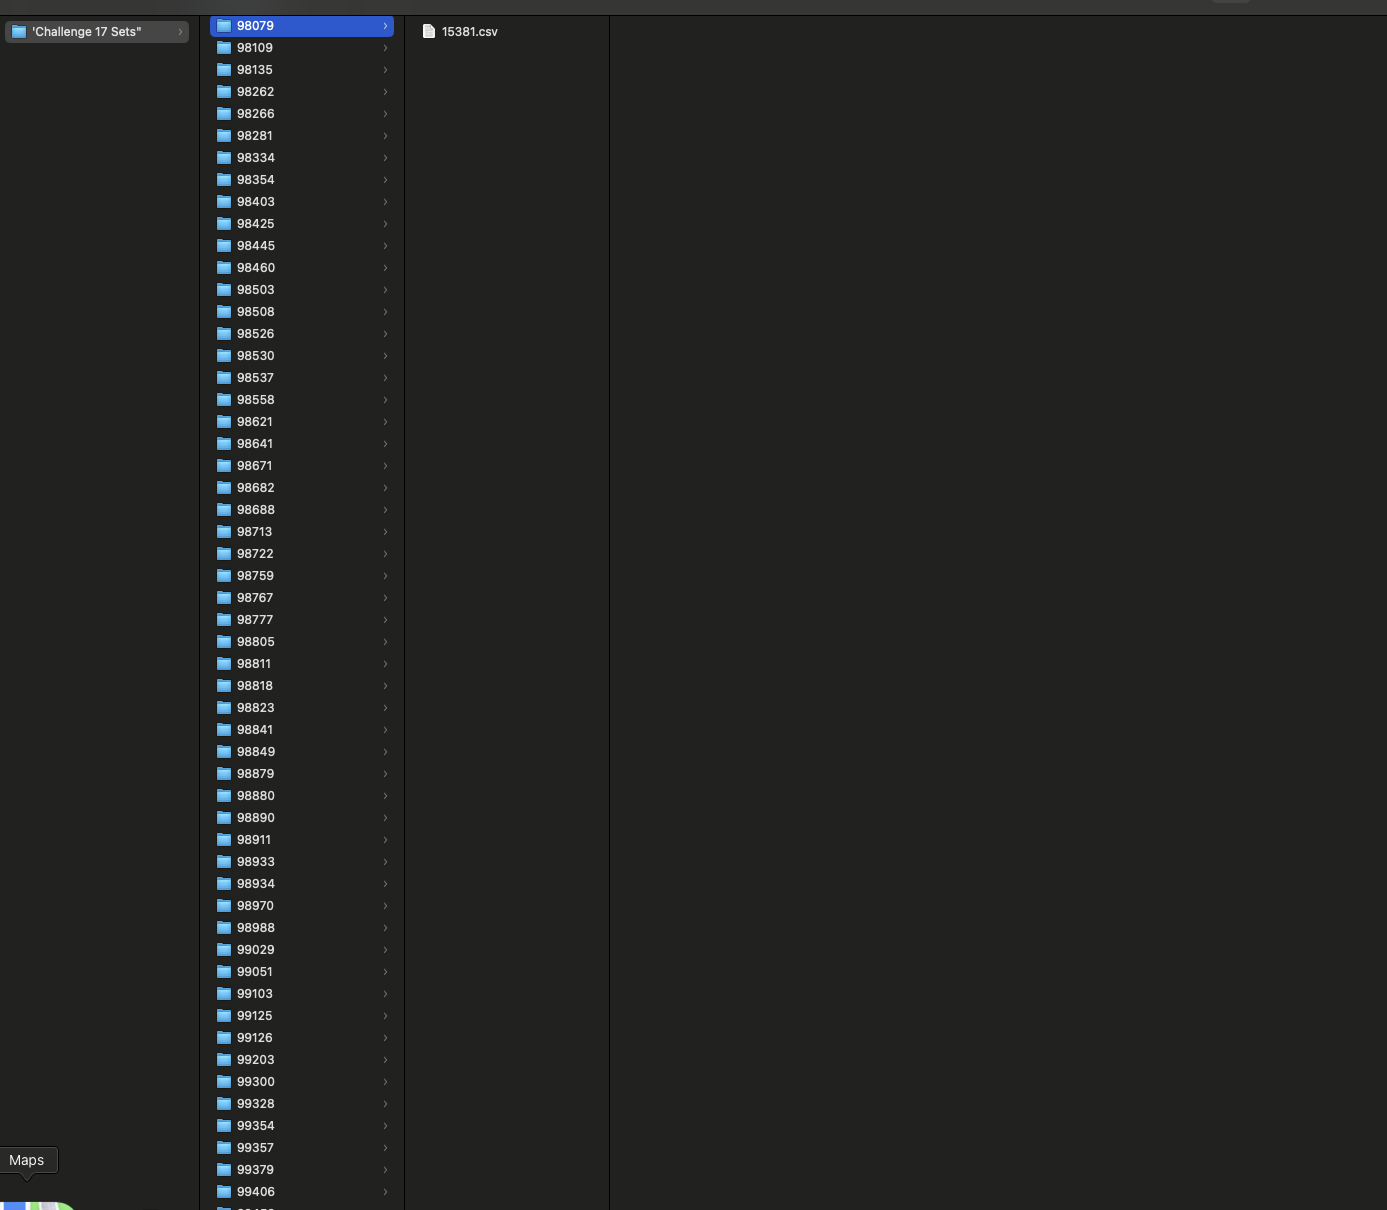Image resolution: width=1387 pixels, height=1210 pixels.
Task: Click the 99203 folder icon
Action: [x=224, y=1060]
